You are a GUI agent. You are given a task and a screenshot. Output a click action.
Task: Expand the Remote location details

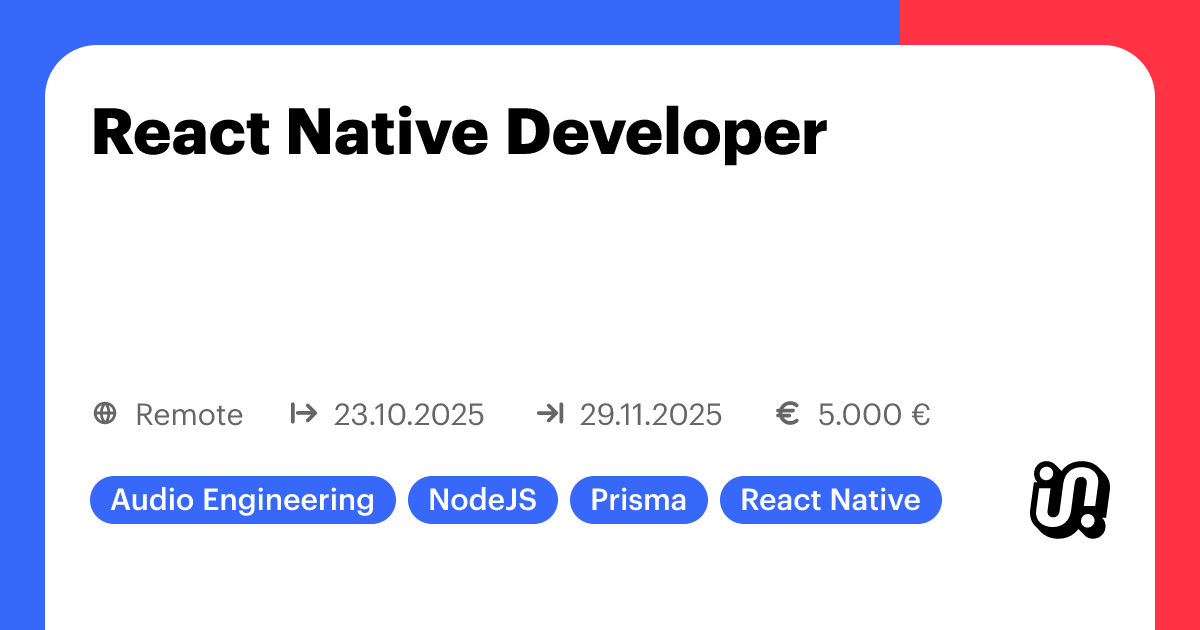[x=189, y=414]
